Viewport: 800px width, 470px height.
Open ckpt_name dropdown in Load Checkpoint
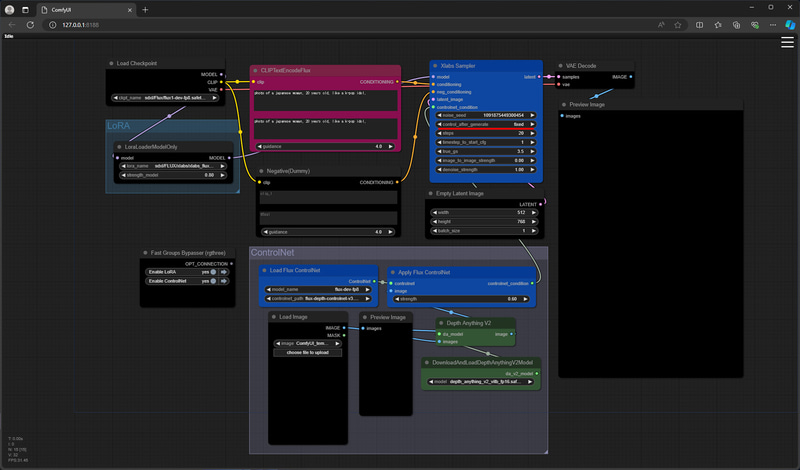(x=166, y=97)
